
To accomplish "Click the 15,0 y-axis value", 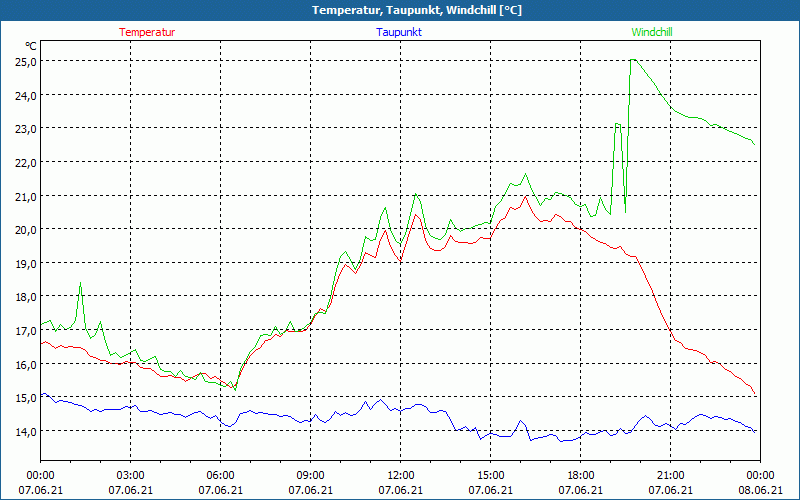I will point(26,398).
